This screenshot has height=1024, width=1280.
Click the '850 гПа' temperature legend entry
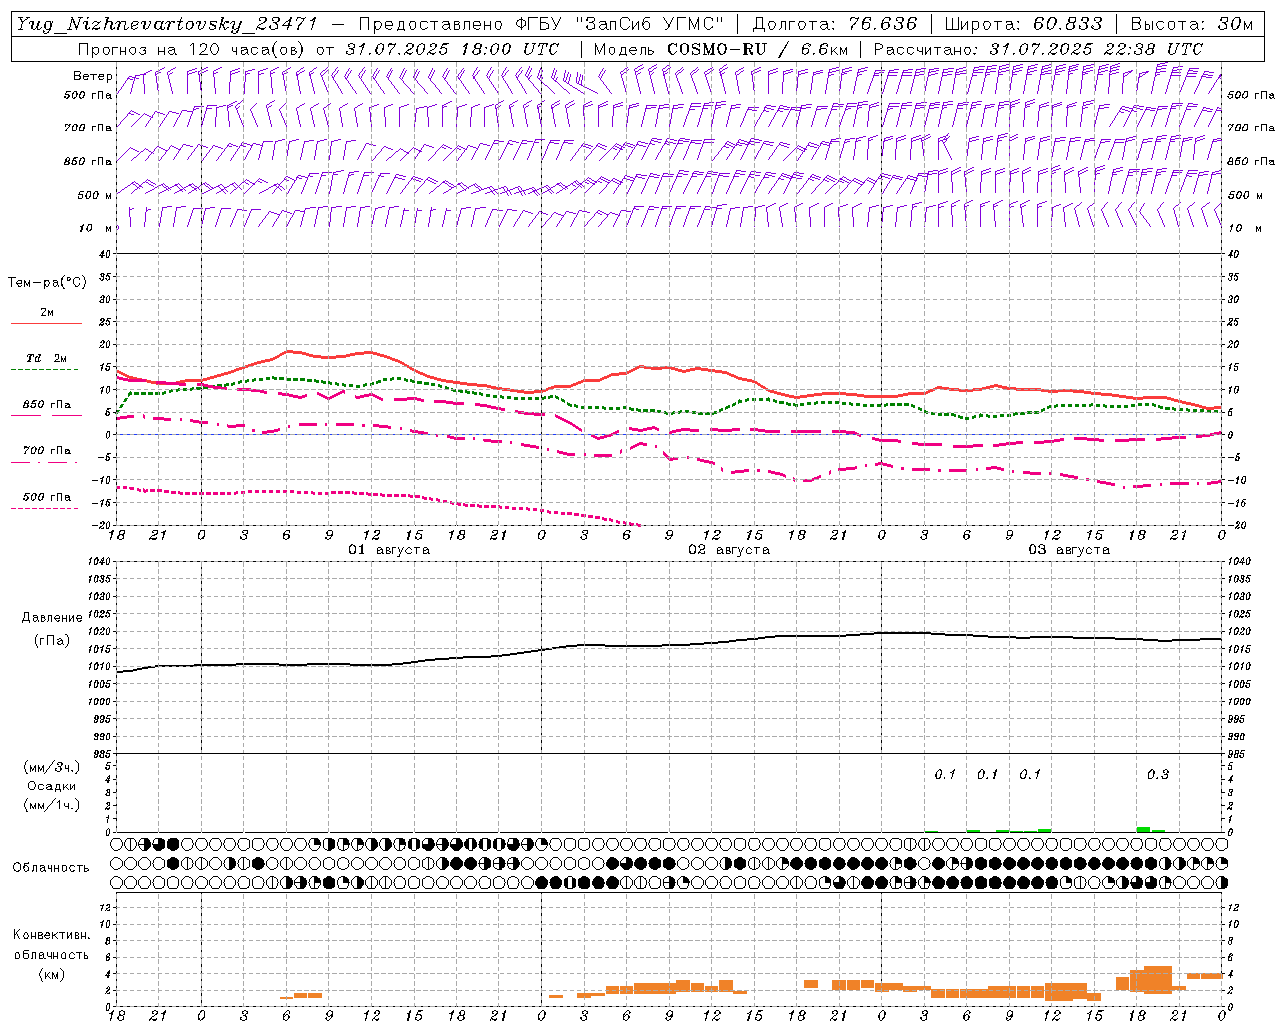click(46, 405)
